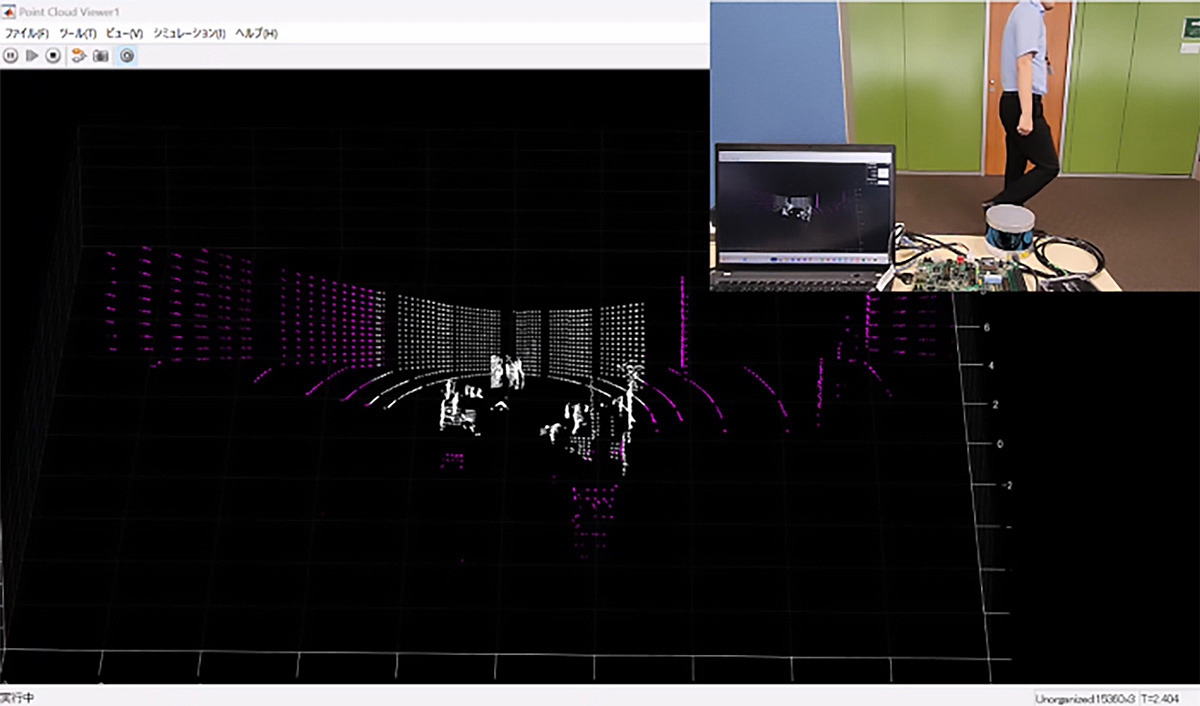The height and width of the screenshot is (706, 1200).
Task: Pause the running simulation
Action: 11,56
